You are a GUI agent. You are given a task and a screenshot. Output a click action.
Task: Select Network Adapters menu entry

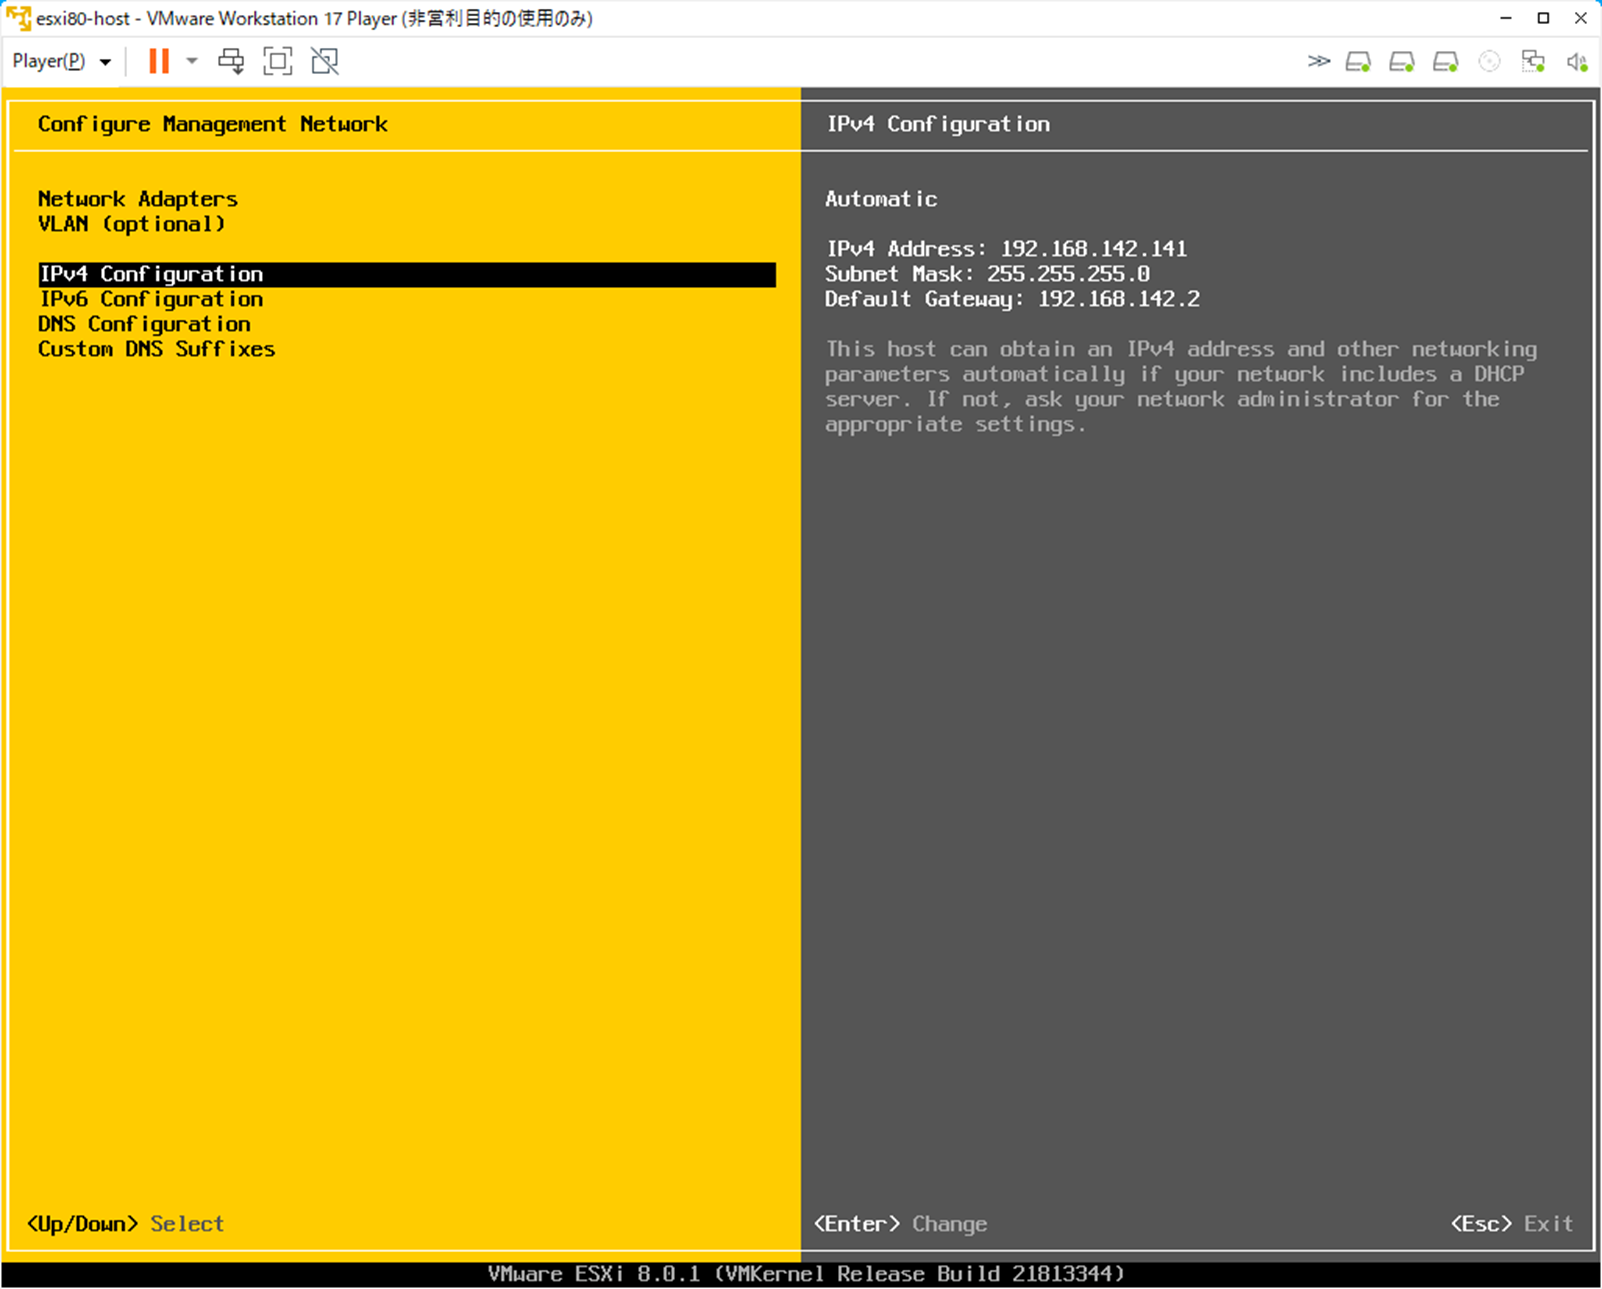tap(138, 199)
